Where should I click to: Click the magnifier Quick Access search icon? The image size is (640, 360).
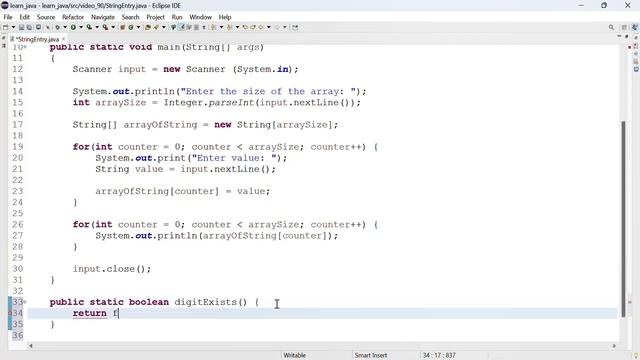click(611, 27)
